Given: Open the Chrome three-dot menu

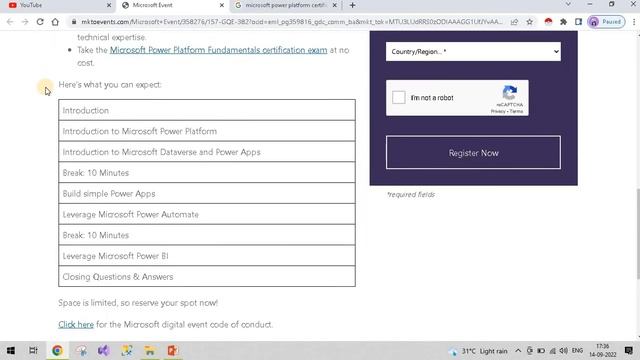Looking at the screenshot, I should (634, 22).
